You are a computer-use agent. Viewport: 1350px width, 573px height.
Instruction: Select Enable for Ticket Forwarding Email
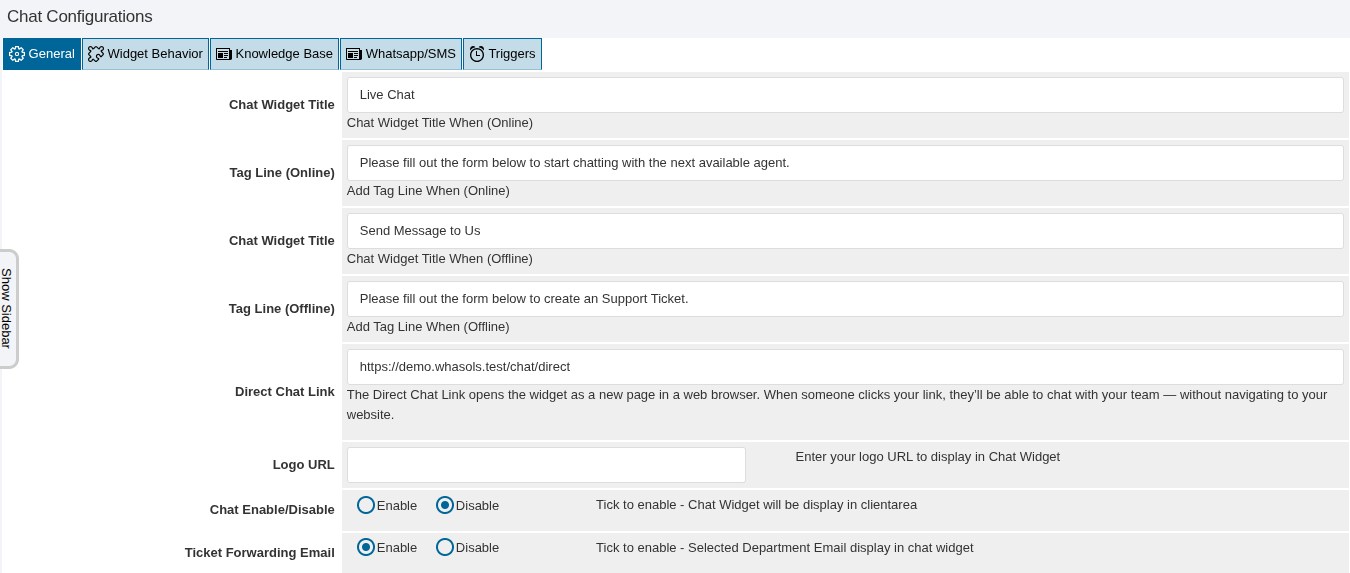pos(366,547)
